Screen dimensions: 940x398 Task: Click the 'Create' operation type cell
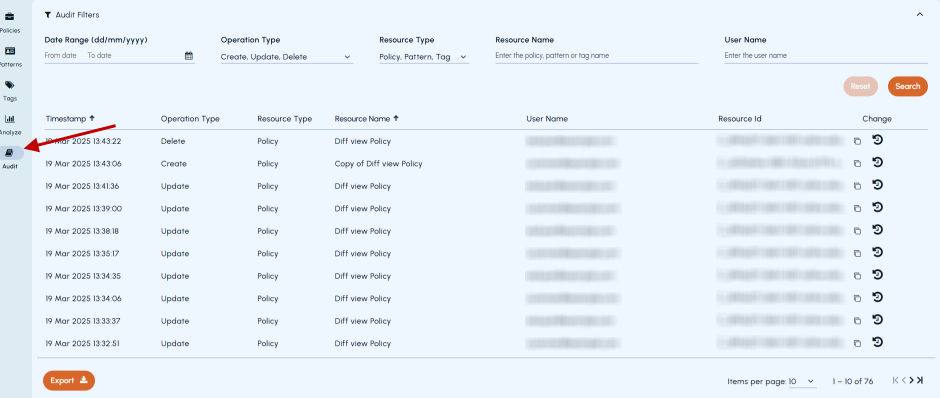tap(174, 164)
